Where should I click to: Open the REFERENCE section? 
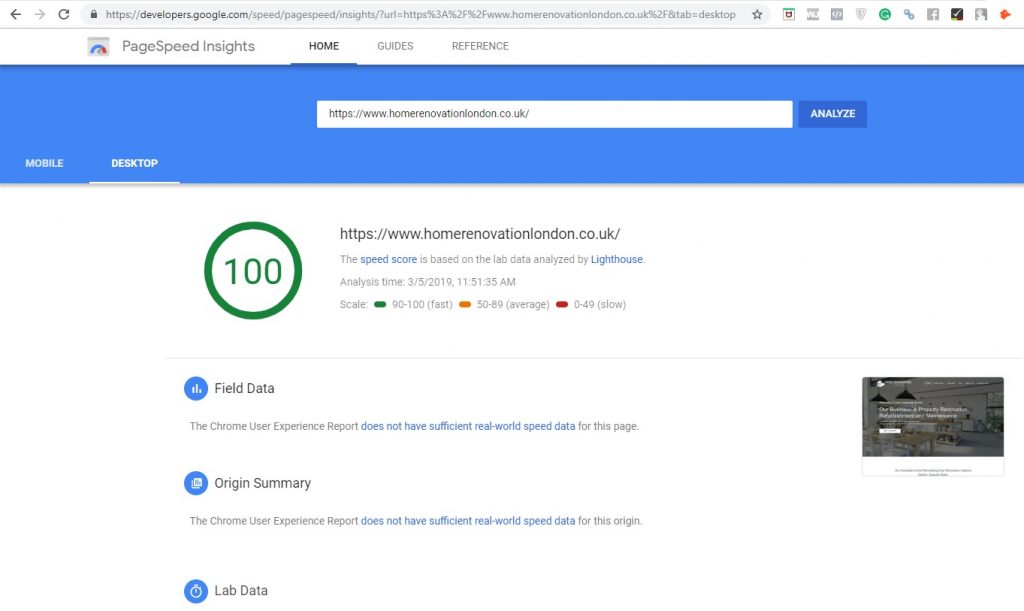coord(480,46)
